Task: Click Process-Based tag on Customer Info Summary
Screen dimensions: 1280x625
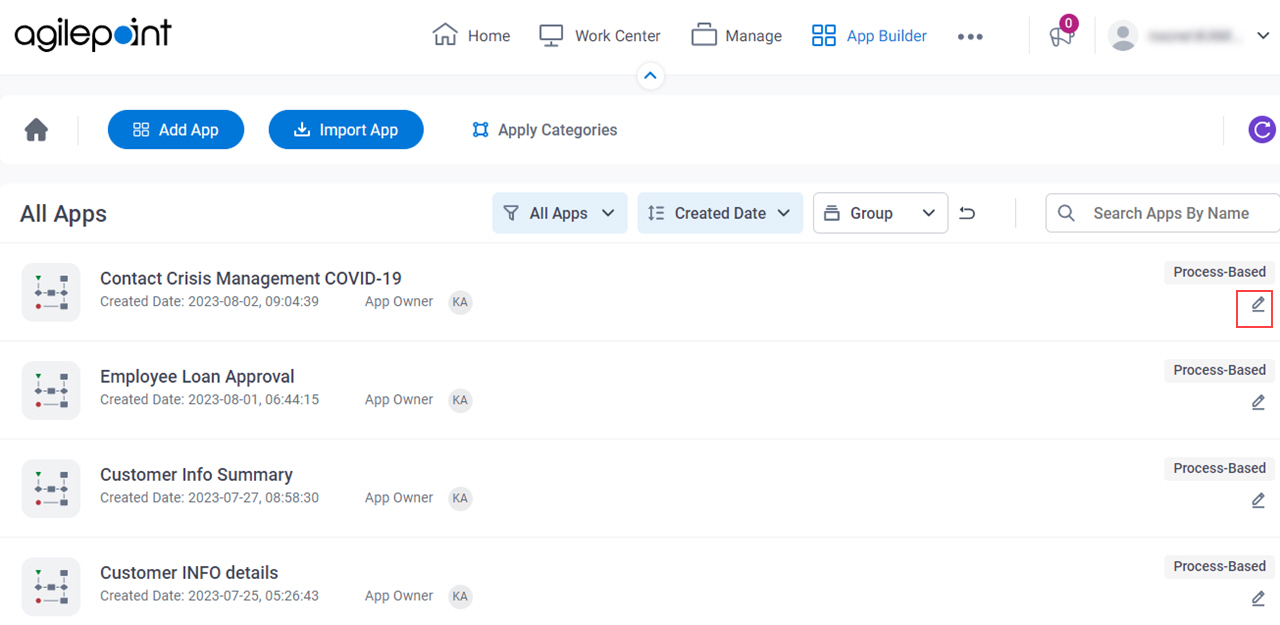Action: click(x=1219, y=468)
